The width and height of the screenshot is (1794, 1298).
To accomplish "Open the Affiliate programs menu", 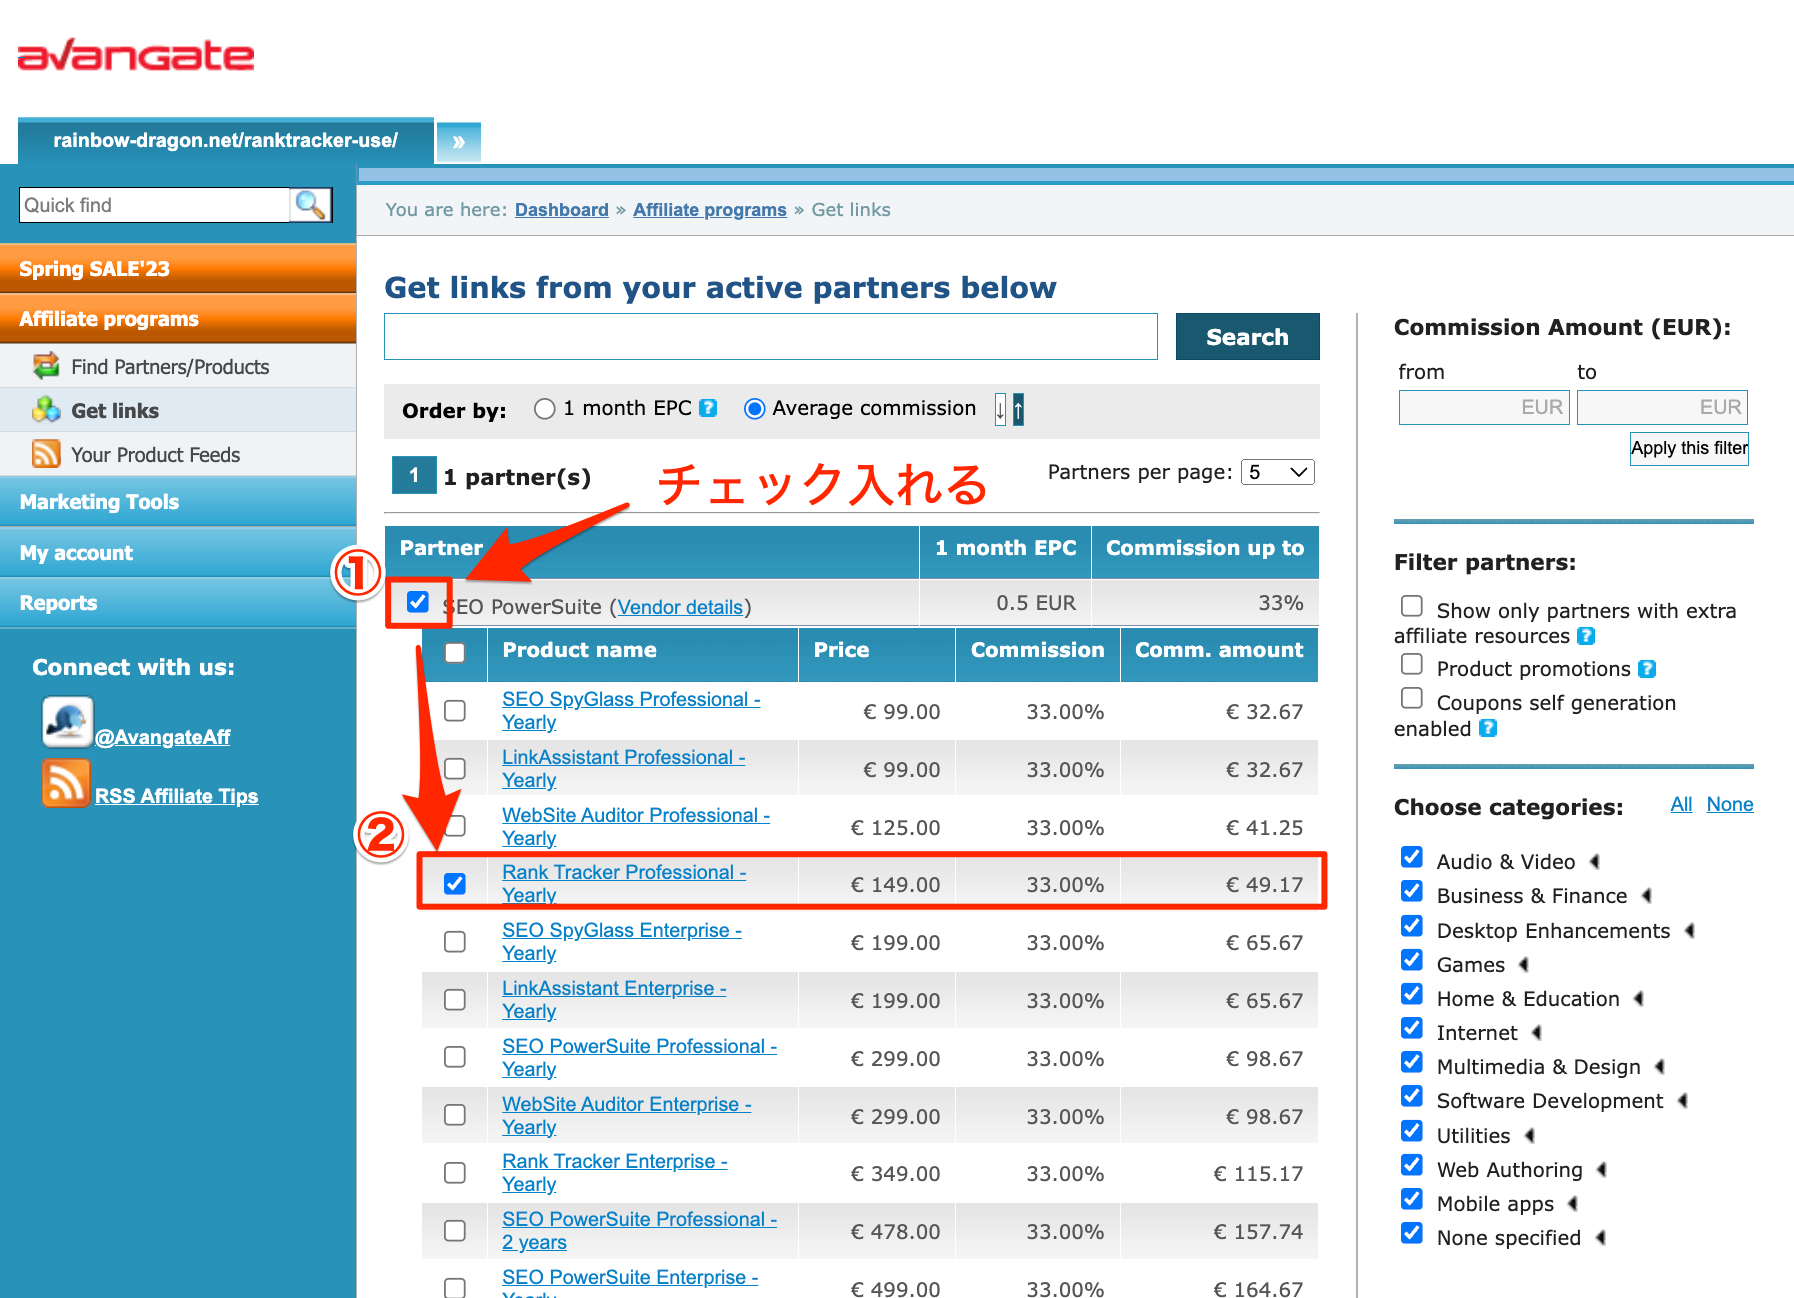I will pos(178,318).
